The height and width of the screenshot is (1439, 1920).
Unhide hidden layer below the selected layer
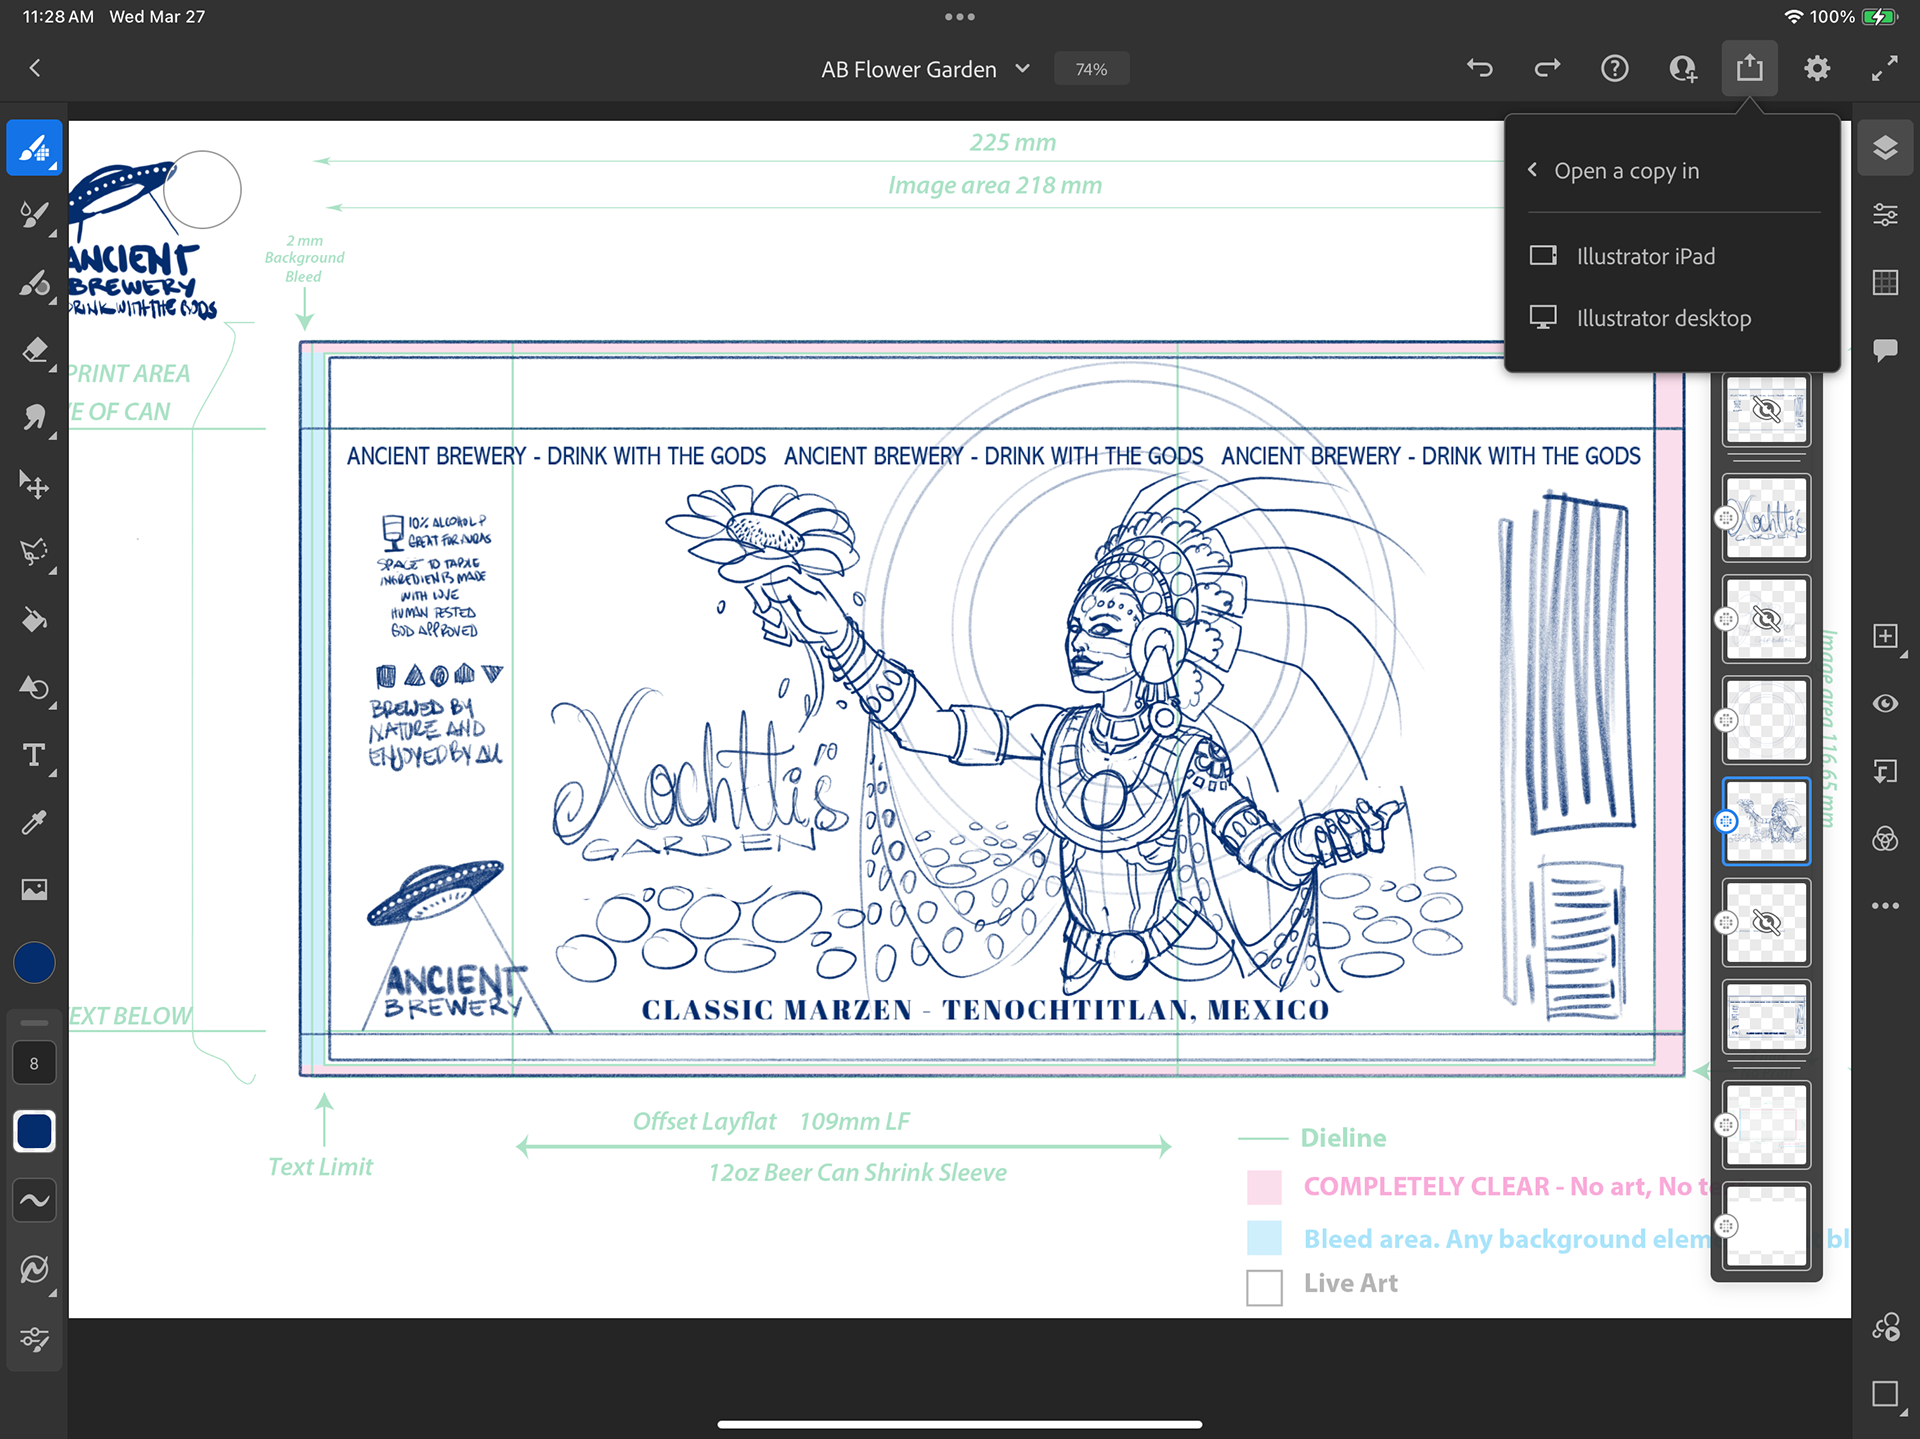(x=1766, y=922)
